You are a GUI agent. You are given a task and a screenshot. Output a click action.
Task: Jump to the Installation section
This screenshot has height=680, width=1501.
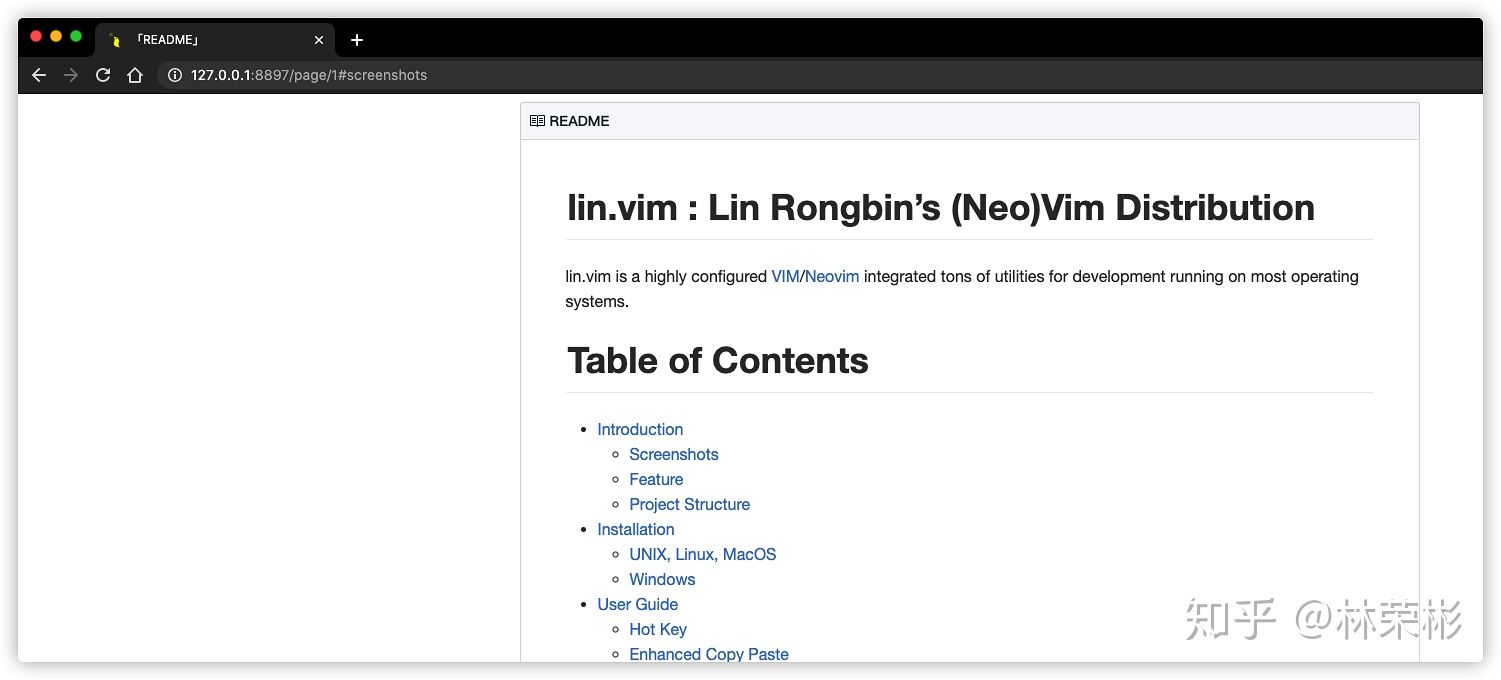(x=635, y=529)
